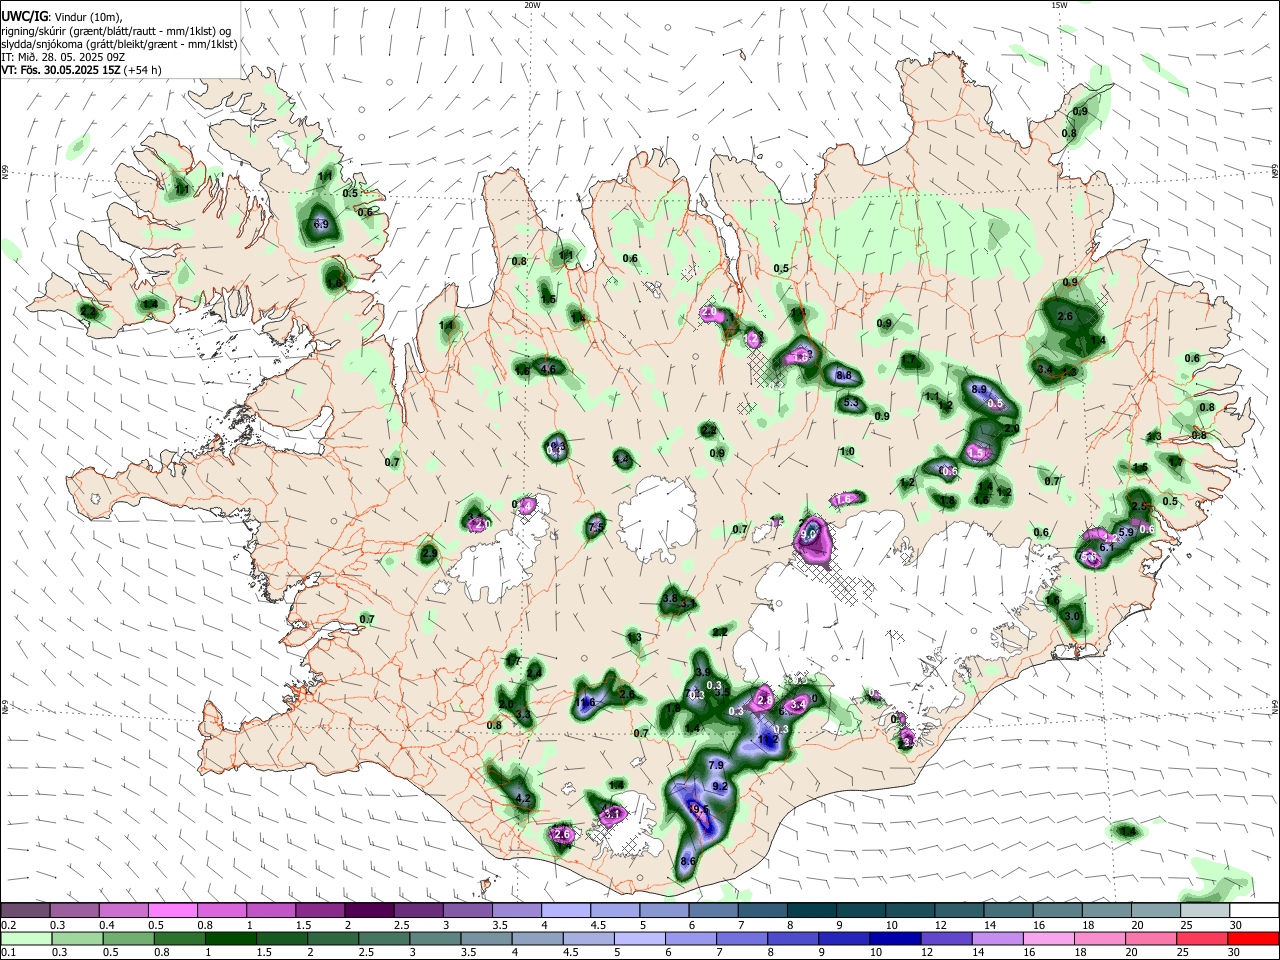
Task: Click the light pink swatch labeled 16 in lower legend
Action: [x=1048, y=939]
